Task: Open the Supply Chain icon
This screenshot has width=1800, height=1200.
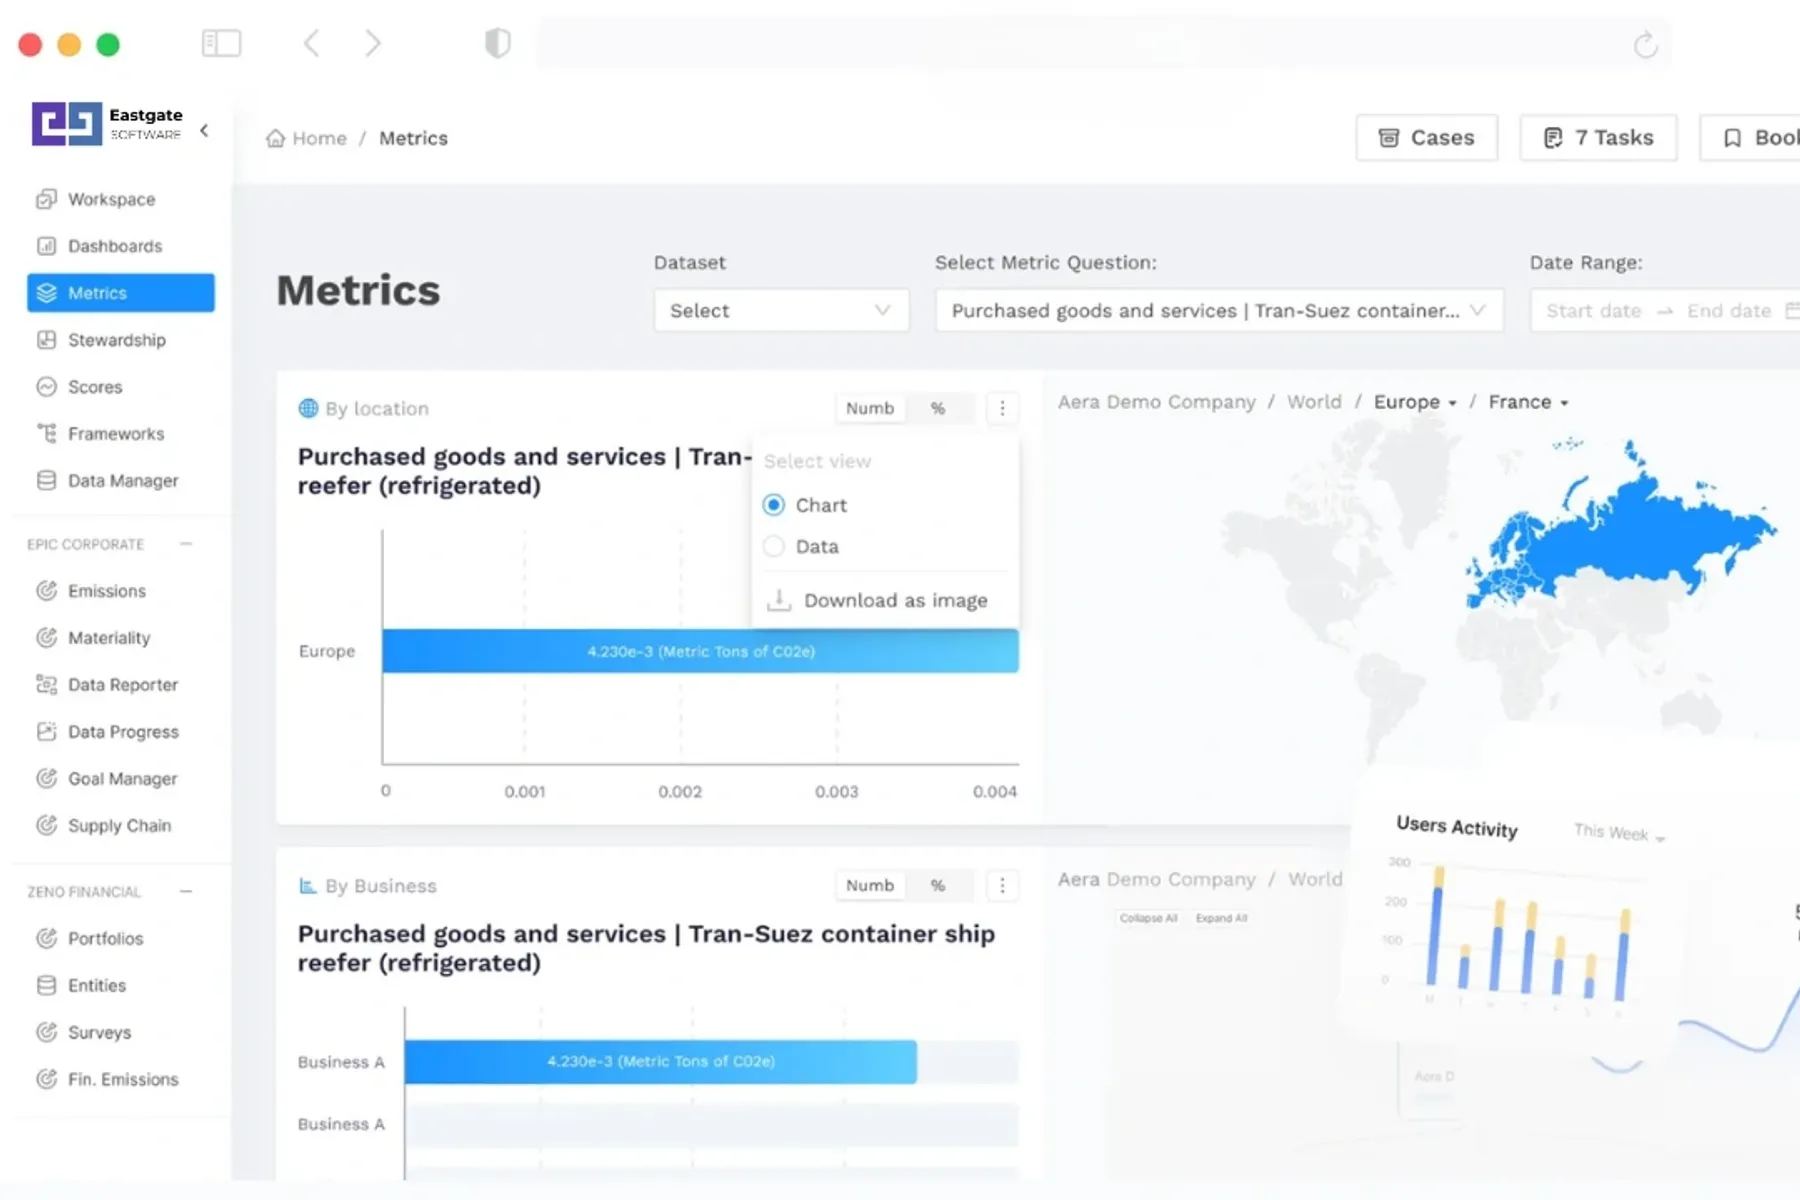Action: click(46, 825)
